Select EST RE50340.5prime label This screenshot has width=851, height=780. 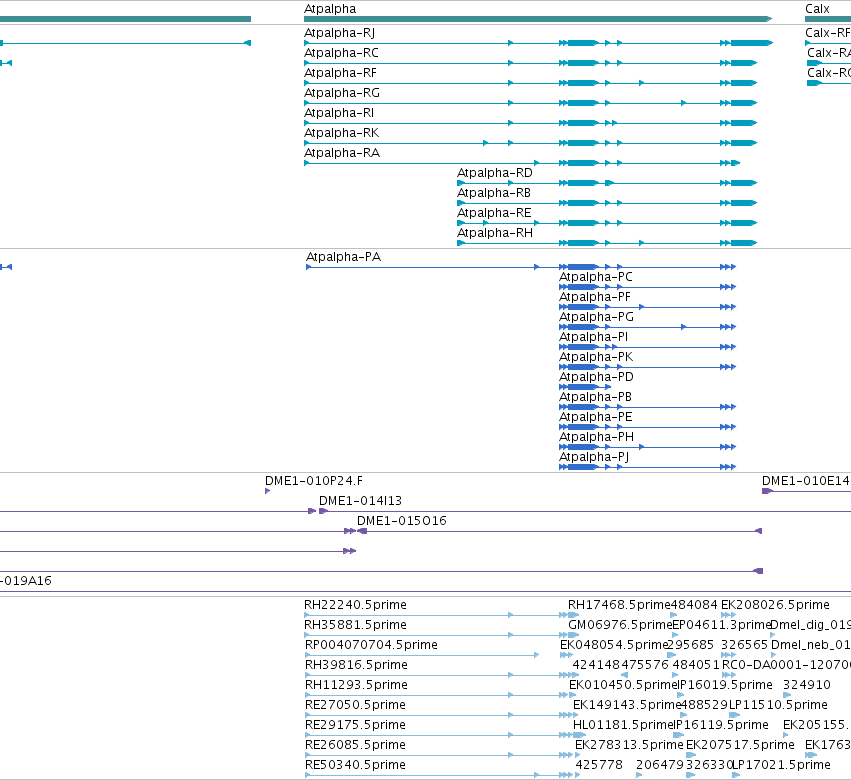point(355,765)
